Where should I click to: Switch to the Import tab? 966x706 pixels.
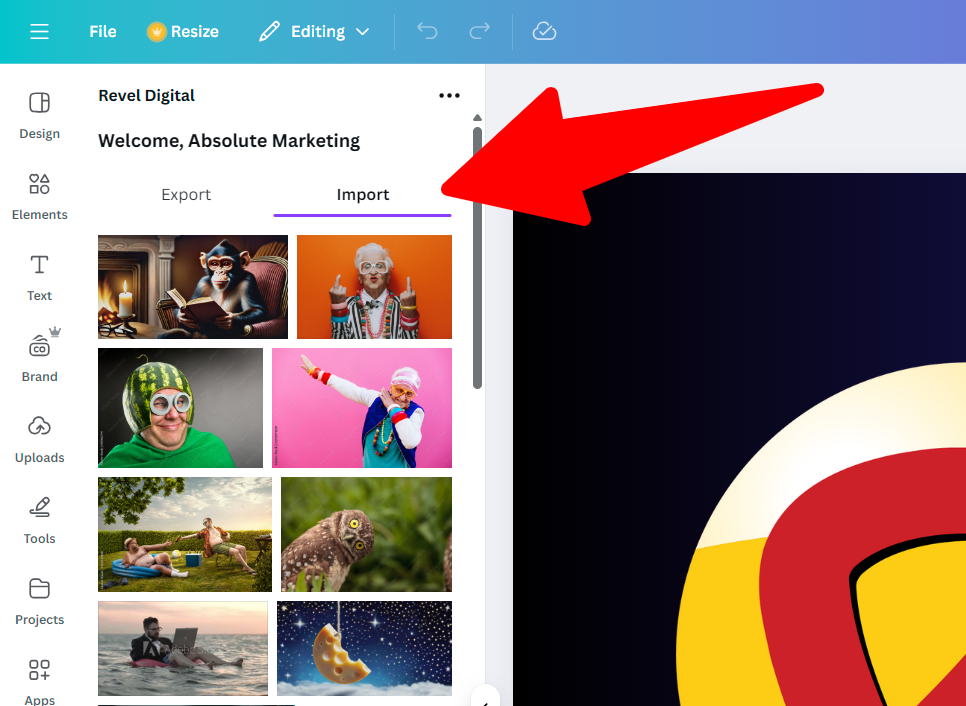tap(362, 195)
